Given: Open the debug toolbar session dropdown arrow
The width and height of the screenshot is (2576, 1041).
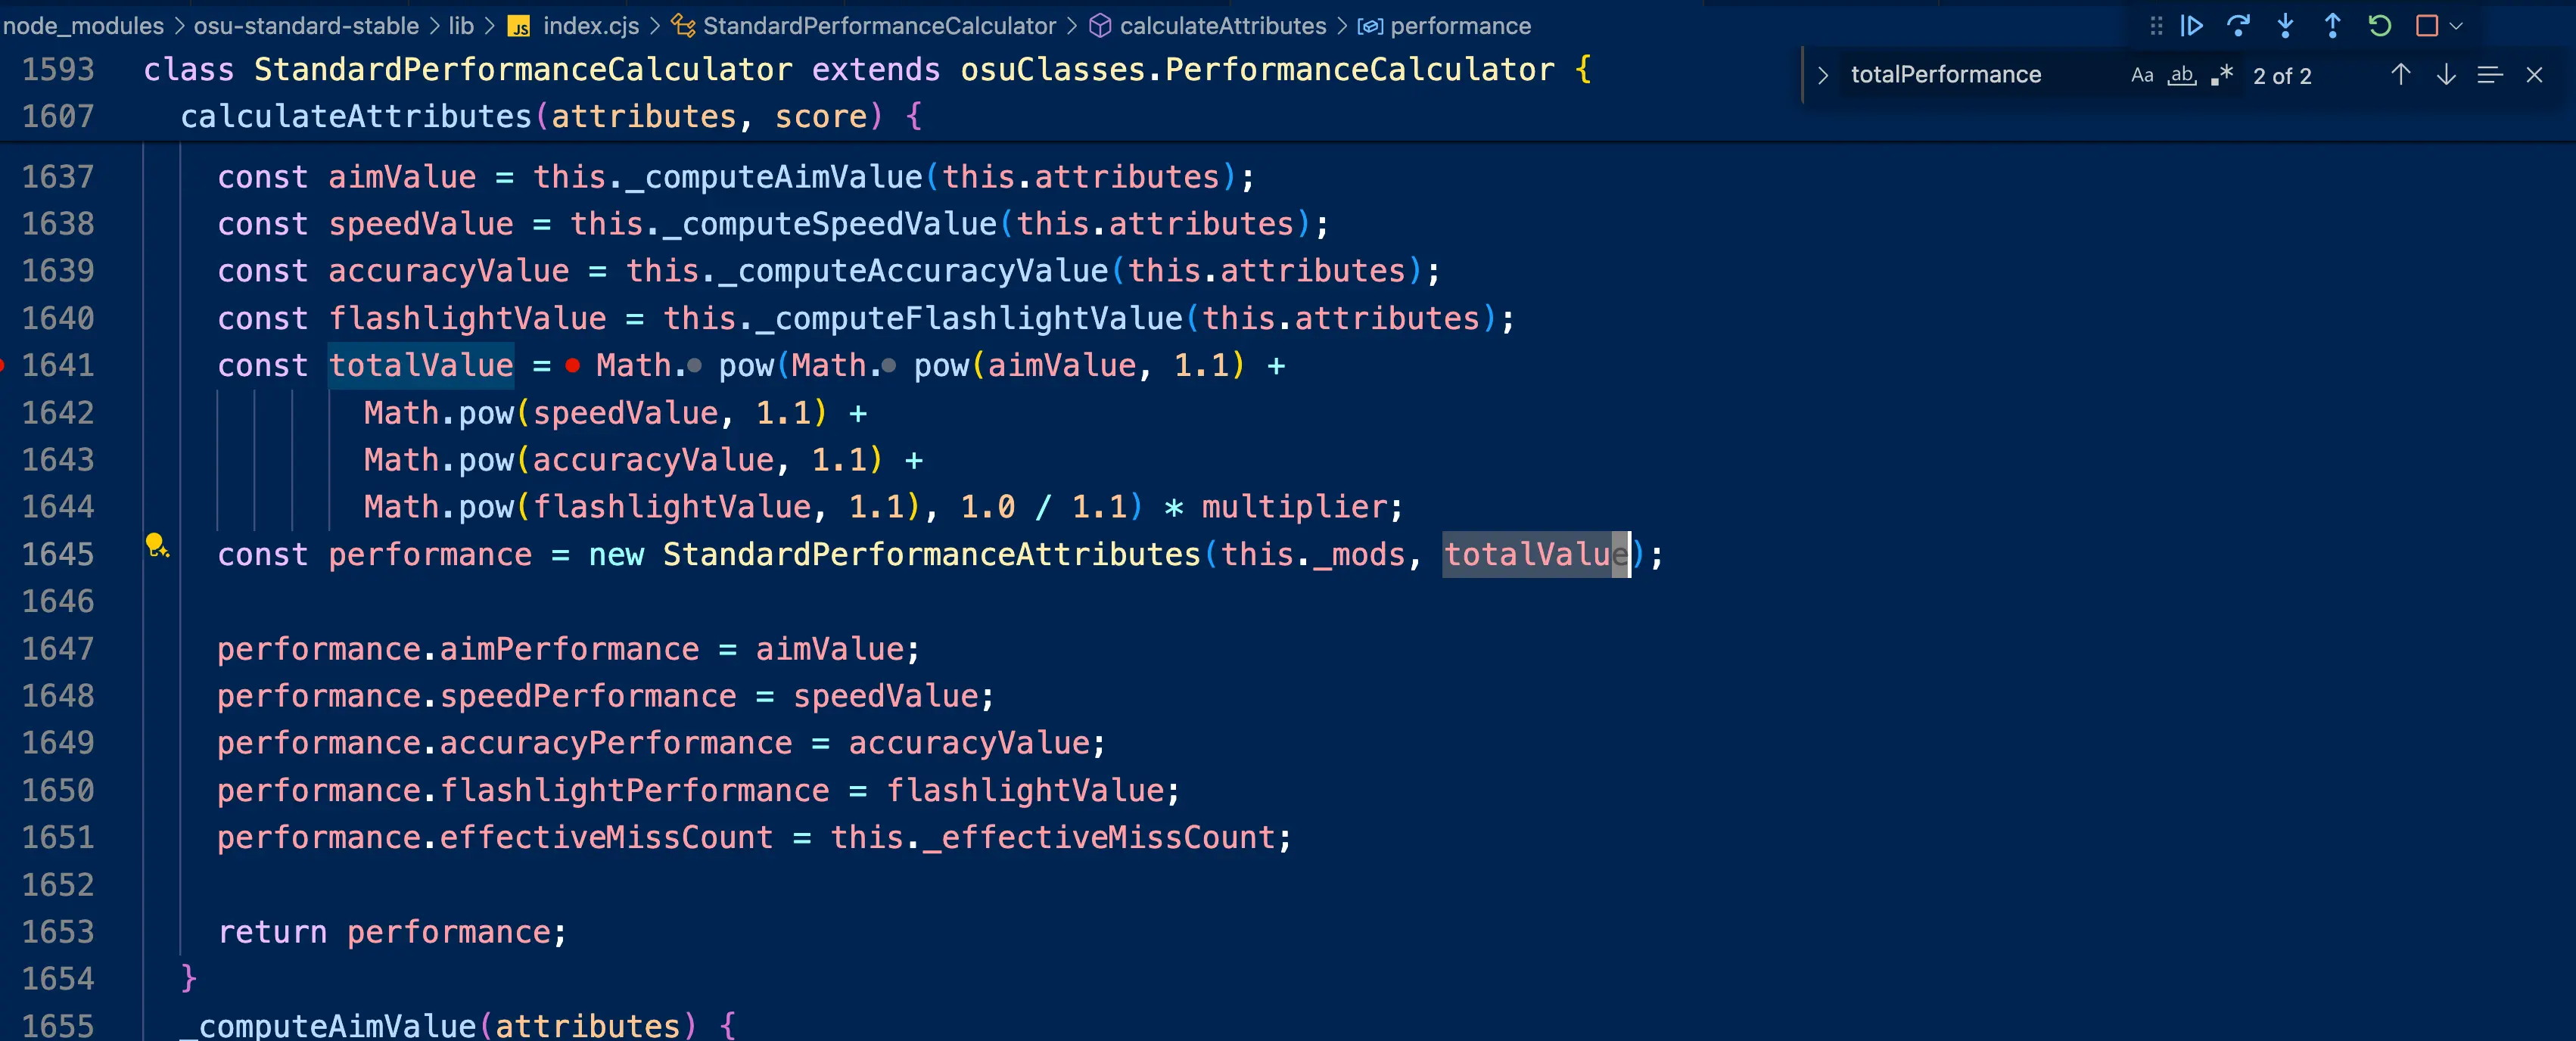Looking at the screenshot, I should (2456, 26).
